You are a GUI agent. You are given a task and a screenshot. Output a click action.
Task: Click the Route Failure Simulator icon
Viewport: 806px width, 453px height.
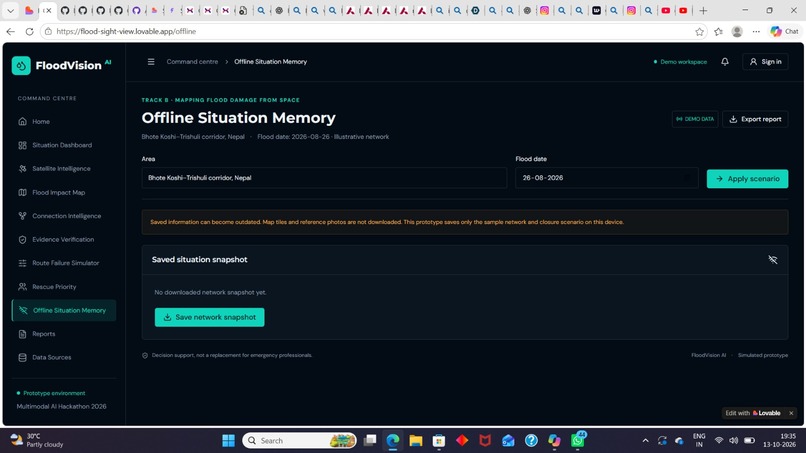click(23, 263)
